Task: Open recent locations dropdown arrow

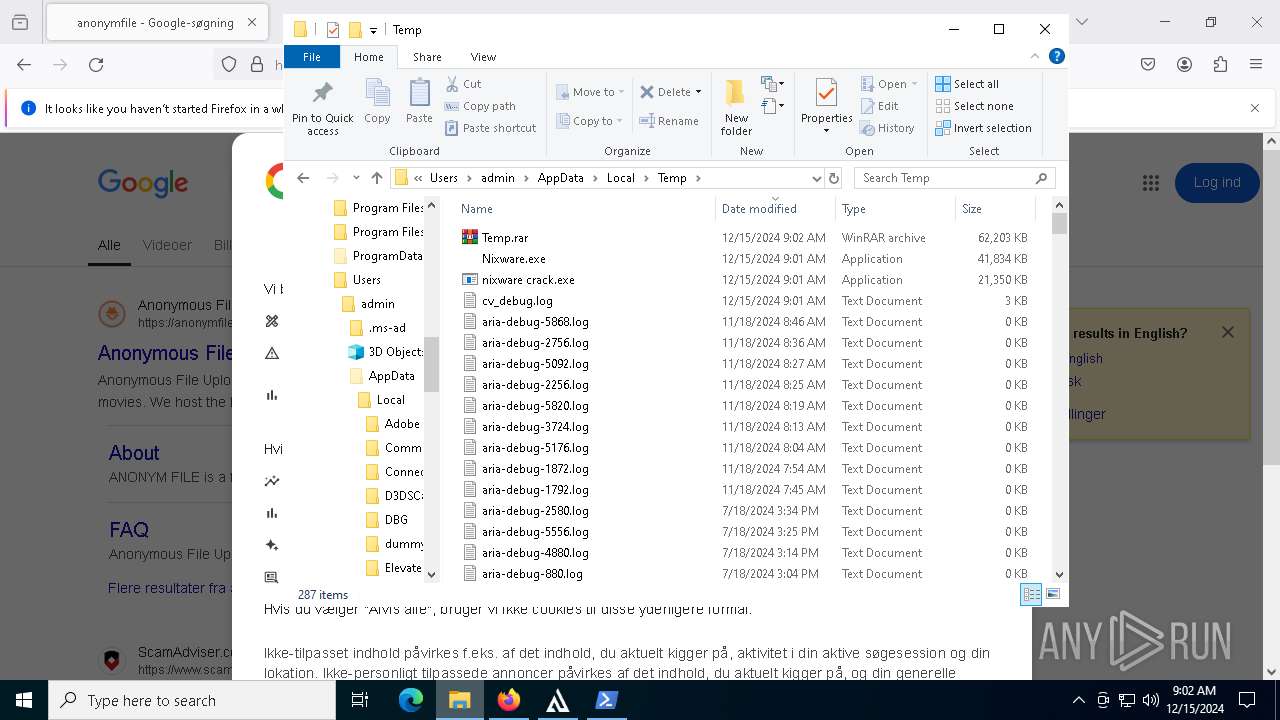Action: click(356, 178)
